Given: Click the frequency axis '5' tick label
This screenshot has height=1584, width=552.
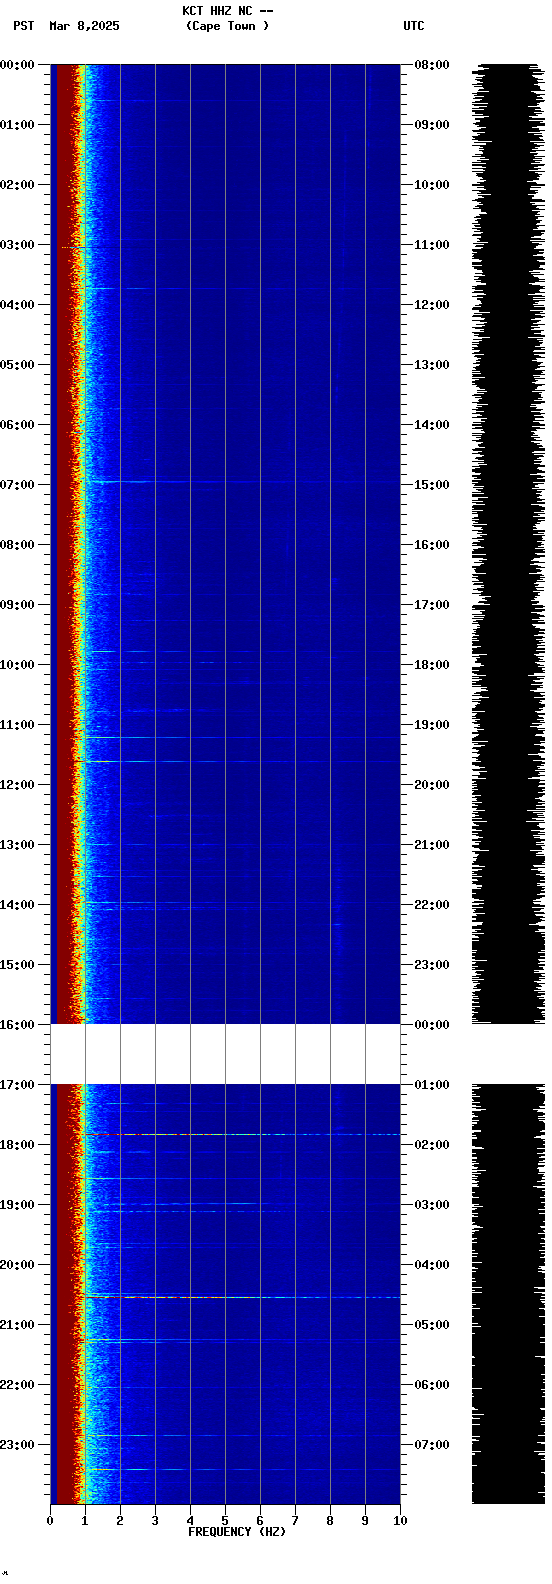Looking at the screenshot, I should [225, 1521].
